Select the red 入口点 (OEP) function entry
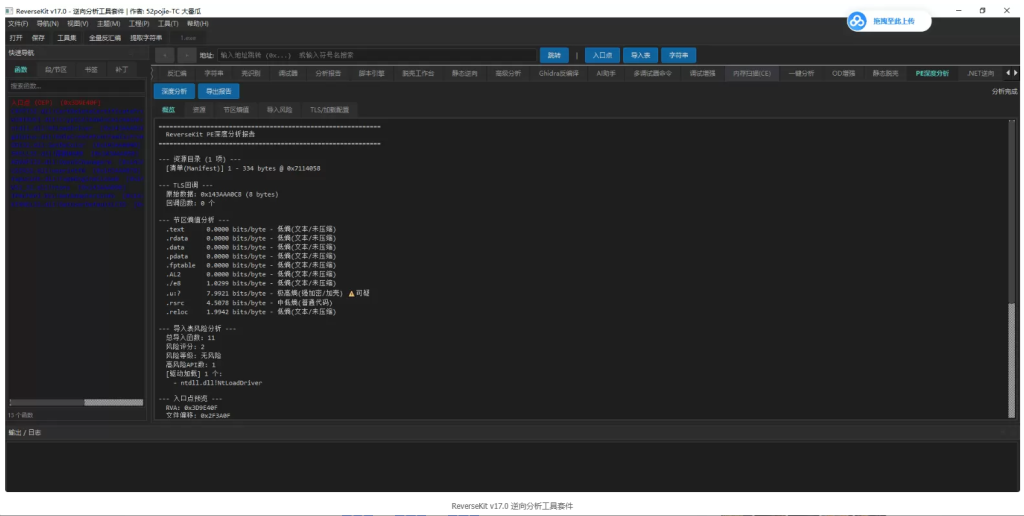 click(x=56, y=103)
